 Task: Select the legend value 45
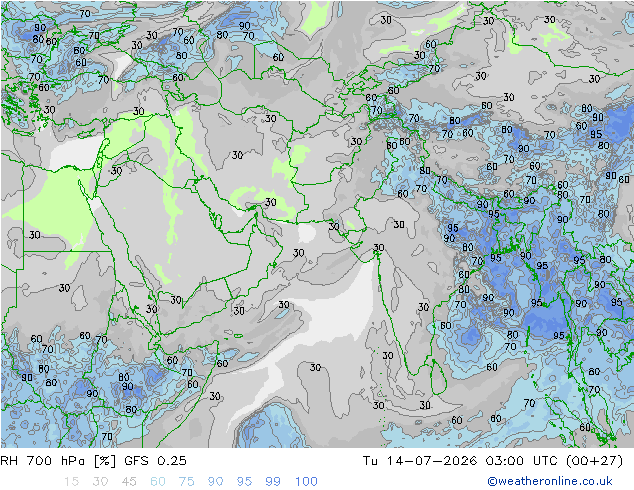pos(129,482)
